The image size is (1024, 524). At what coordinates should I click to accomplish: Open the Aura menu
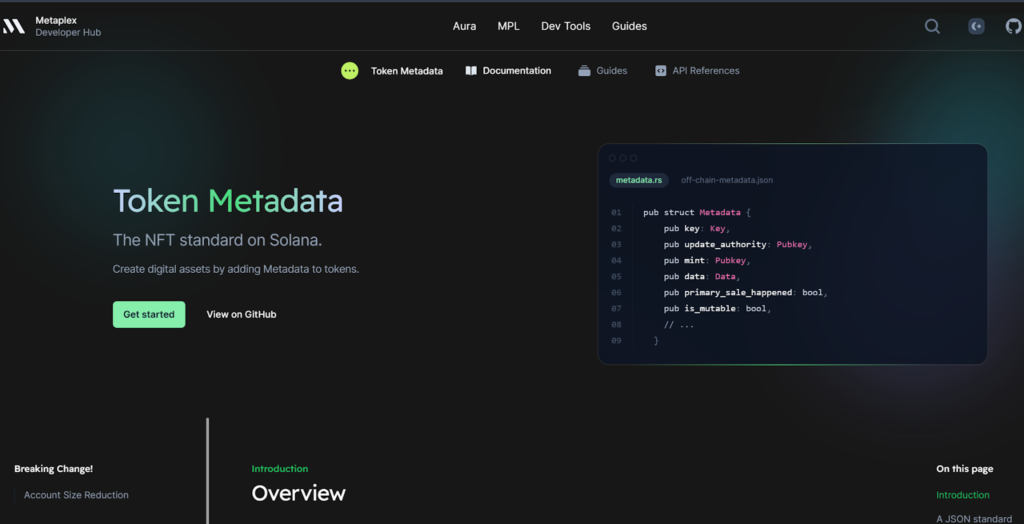464,26
